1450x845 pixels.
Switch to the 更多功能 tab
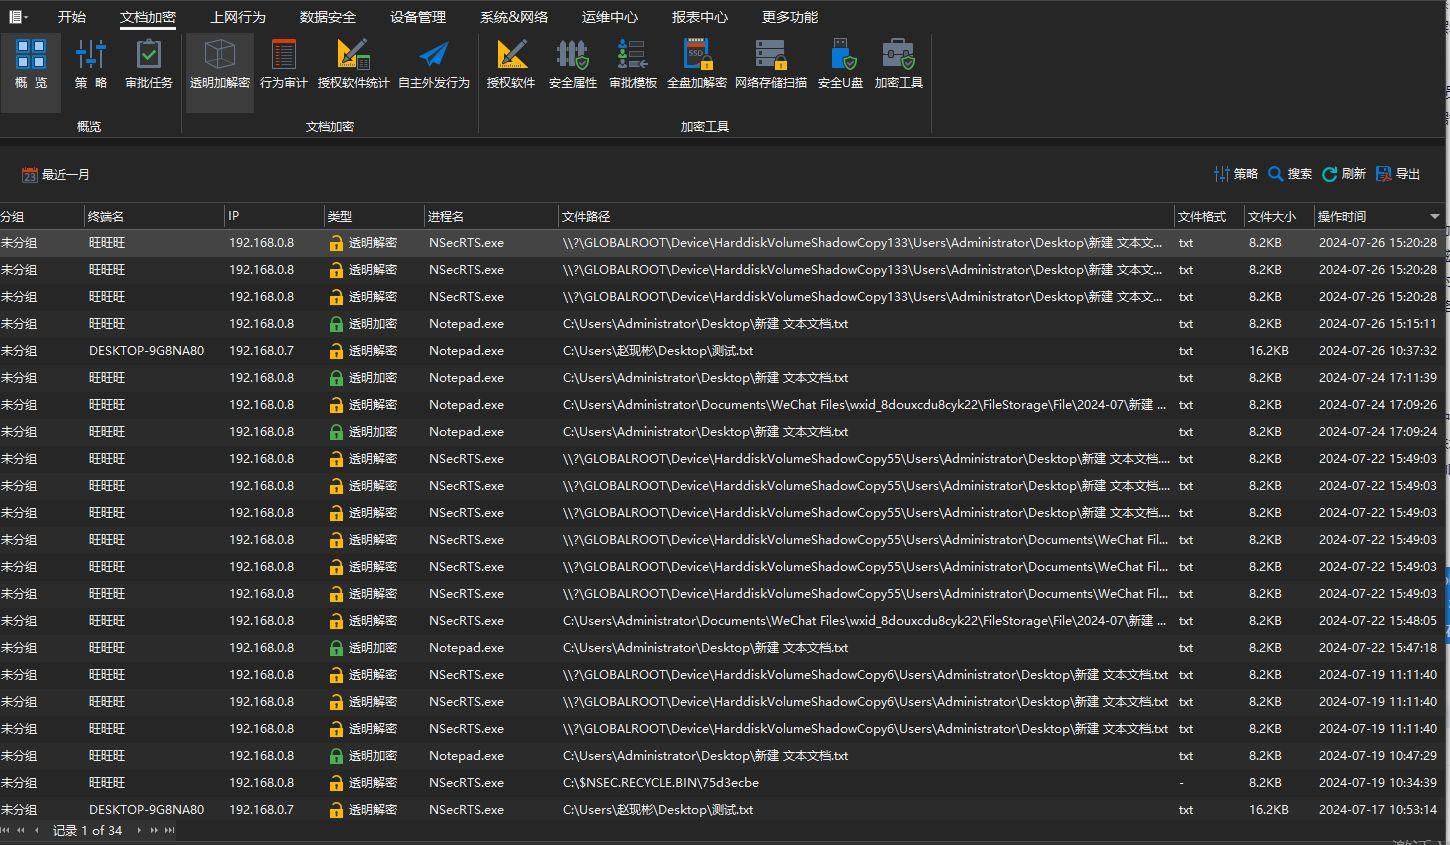[790, 17]
